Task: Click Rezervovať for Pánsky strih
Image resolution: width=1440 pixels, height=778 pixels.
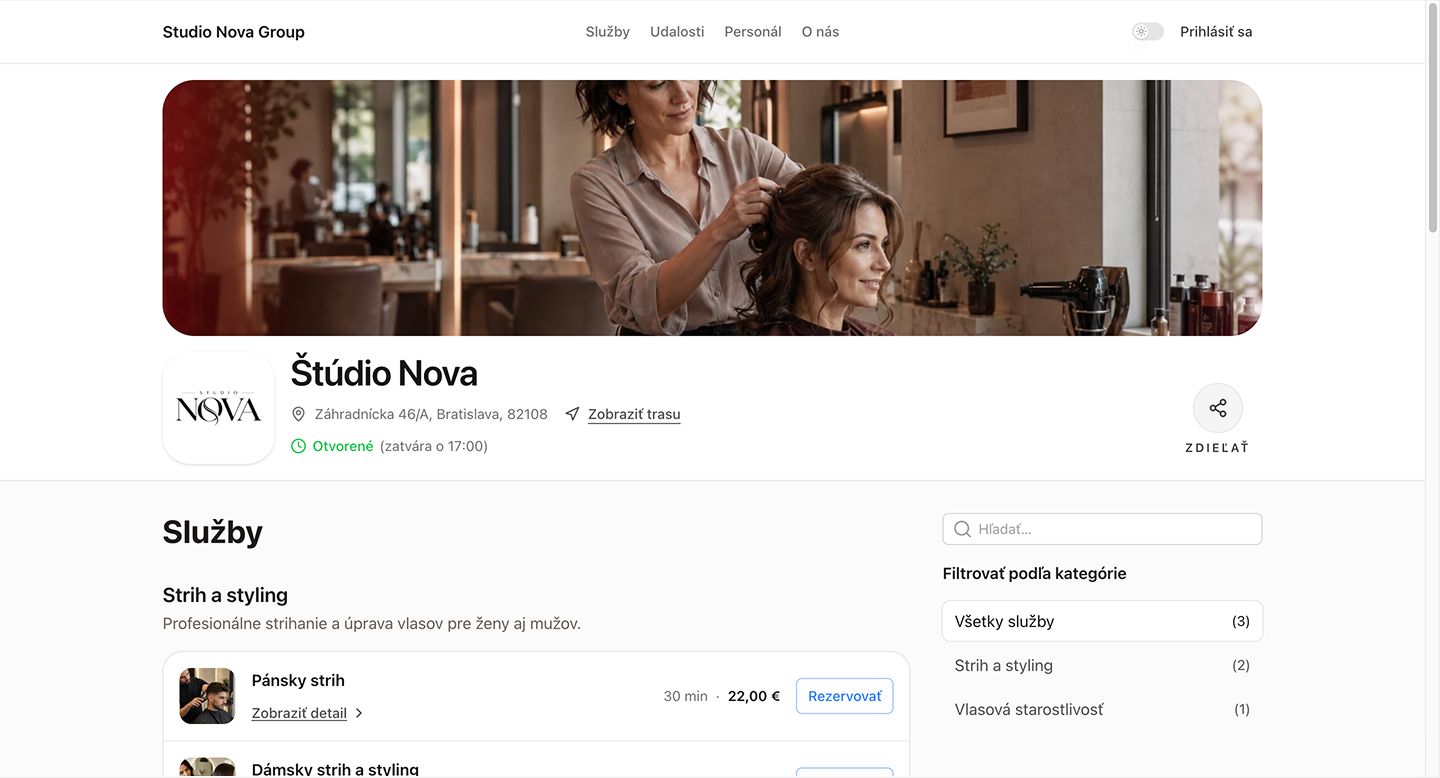Action: coord(845,696)
